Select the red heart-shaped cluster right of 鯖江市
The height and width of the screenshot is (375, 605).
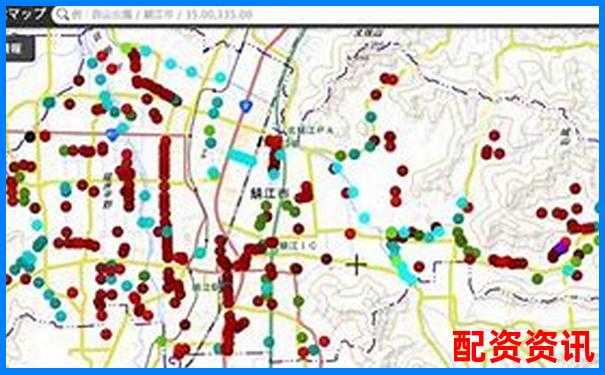[305, 193]
